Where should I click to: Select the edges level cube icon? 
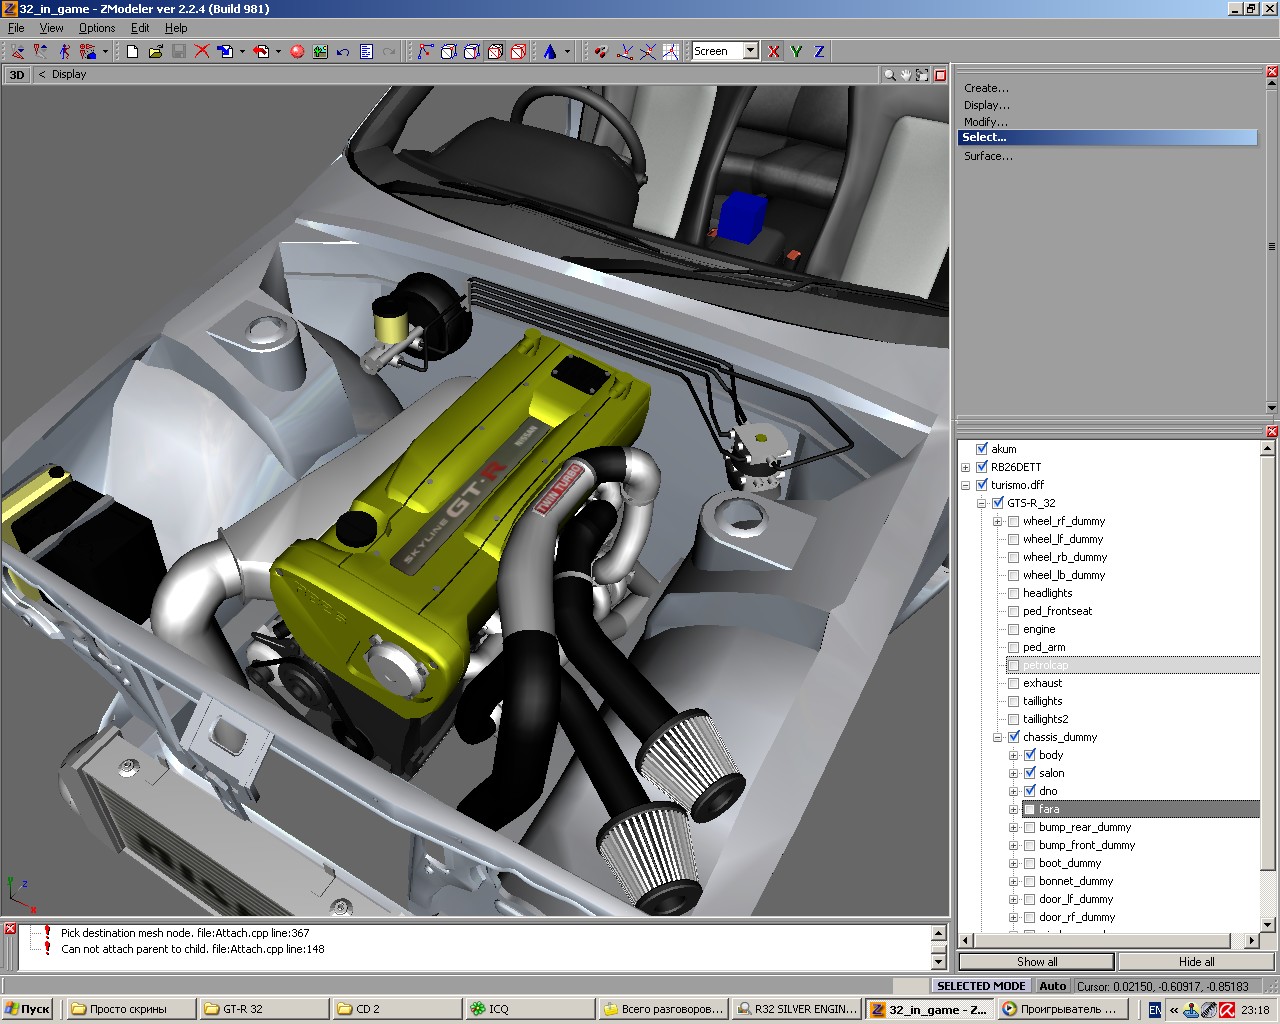tap(449, 51)
